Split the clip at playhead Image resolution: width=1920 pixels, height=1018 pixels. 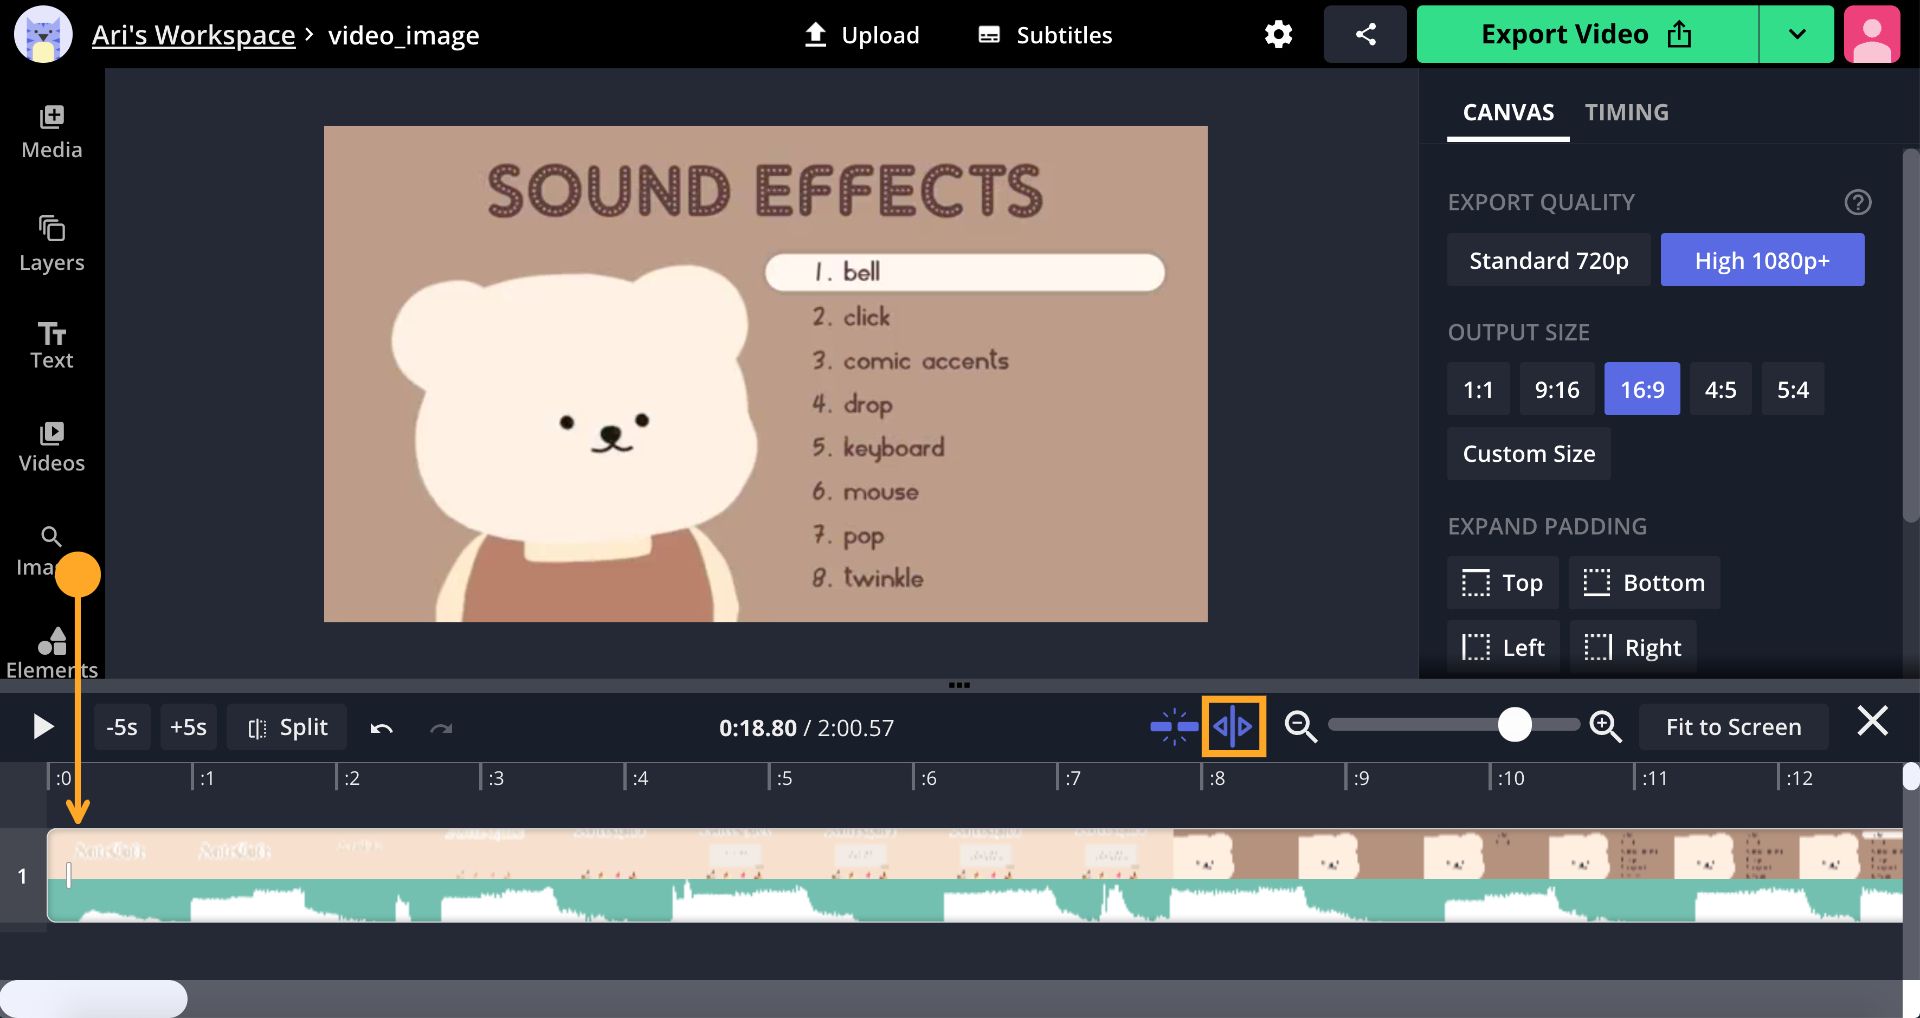pos(287,727)
